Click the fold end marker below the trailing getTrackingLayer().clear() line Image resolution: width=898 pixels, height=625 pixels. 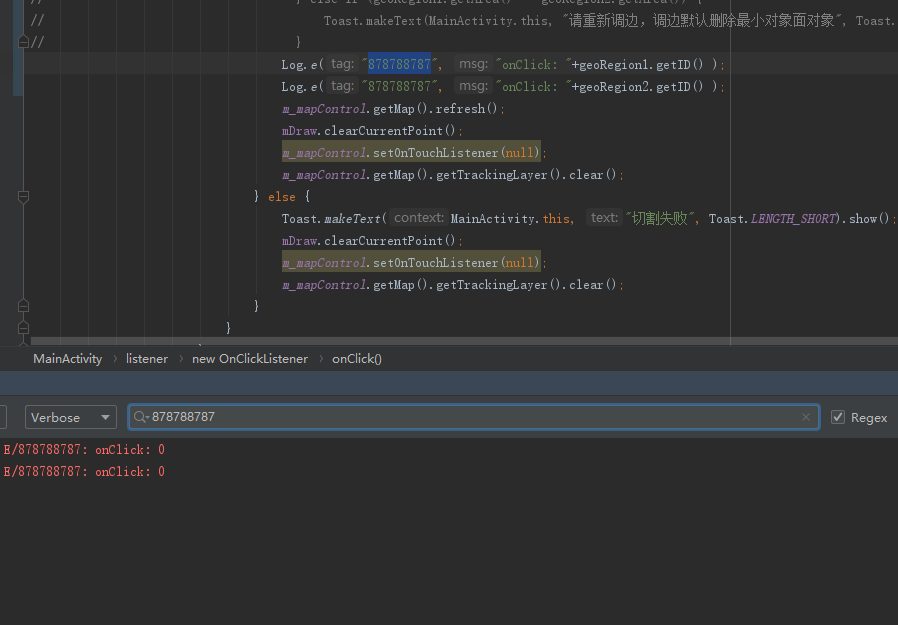23,306
